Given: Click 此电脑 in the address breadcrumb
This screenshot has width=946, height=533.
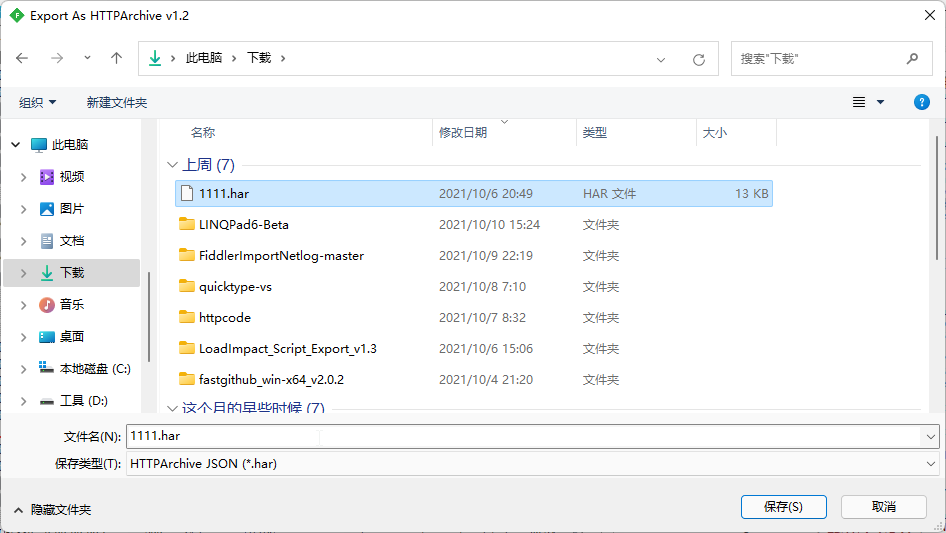Looking at the screenshot, I should pos(204,58).
